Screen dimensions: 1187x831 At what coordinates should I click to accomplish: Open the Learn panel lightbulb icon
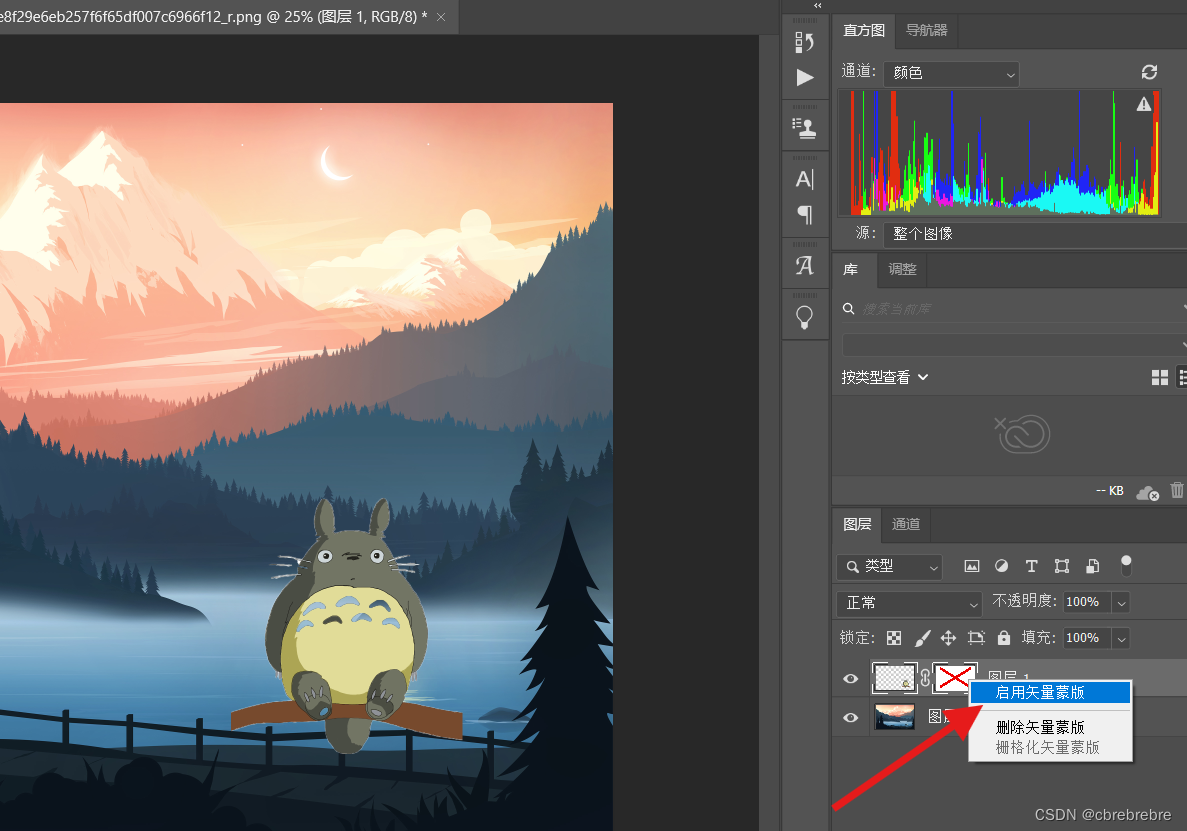[804, 317]
